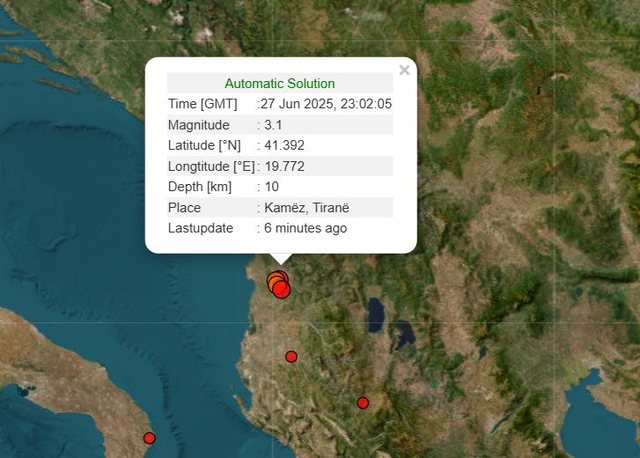Close the earthquake info popup
Viewport: 640px width, 458px height.
tap(404, 70)
